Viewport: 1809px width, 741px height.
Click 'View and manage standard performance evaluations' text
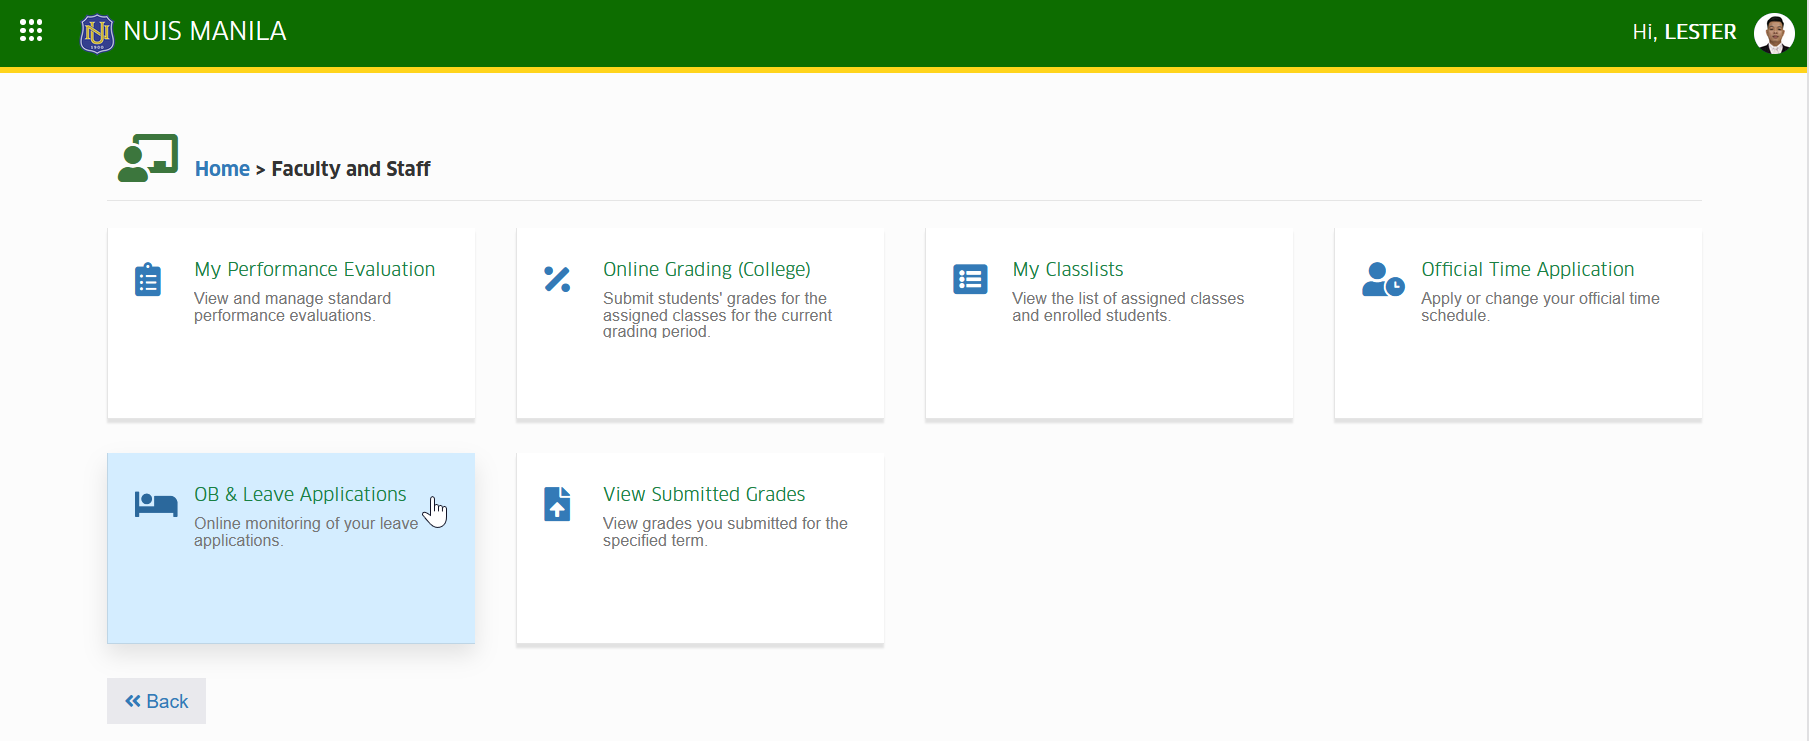pyautogui.click(x=292, y=307)
